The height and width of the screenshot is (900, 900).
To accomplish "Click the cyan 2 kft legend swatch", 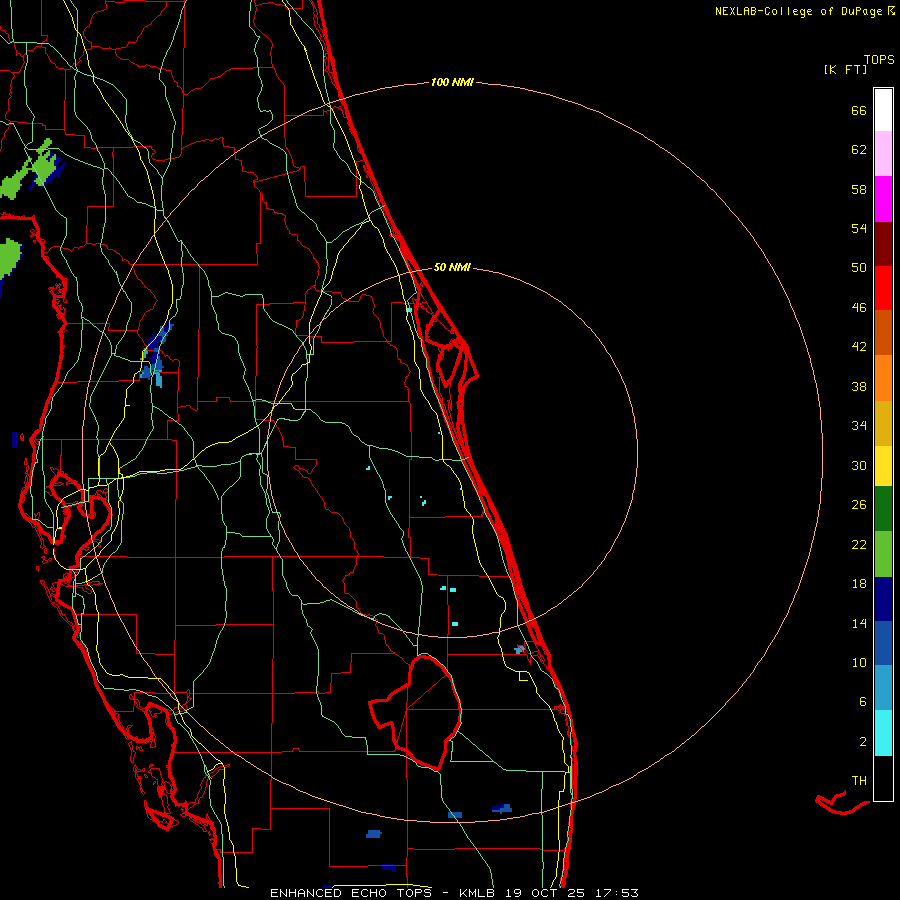I will coord(883,733).
